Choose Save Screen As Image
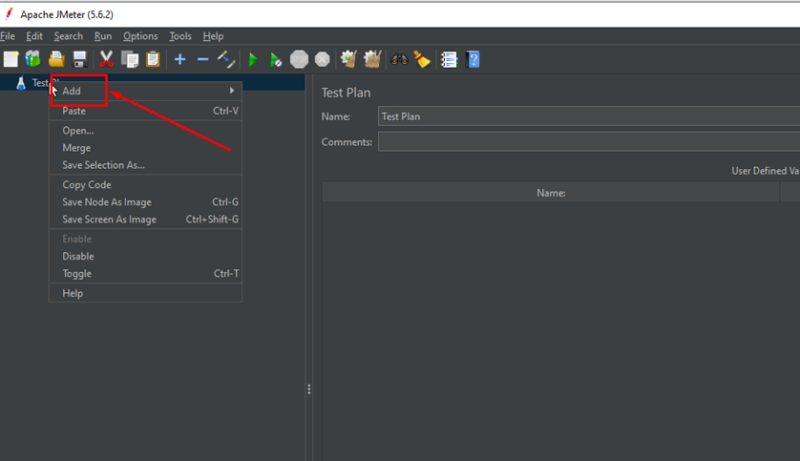 [145, 219]
